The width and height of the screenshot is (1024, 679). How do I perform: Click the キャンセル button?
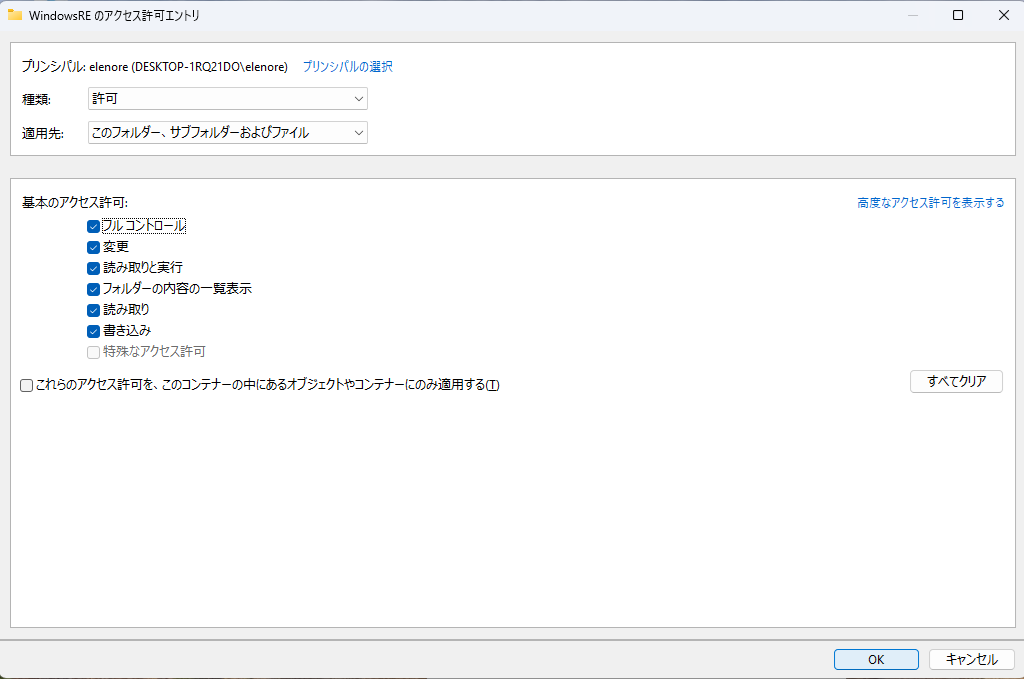coord(971,659)
